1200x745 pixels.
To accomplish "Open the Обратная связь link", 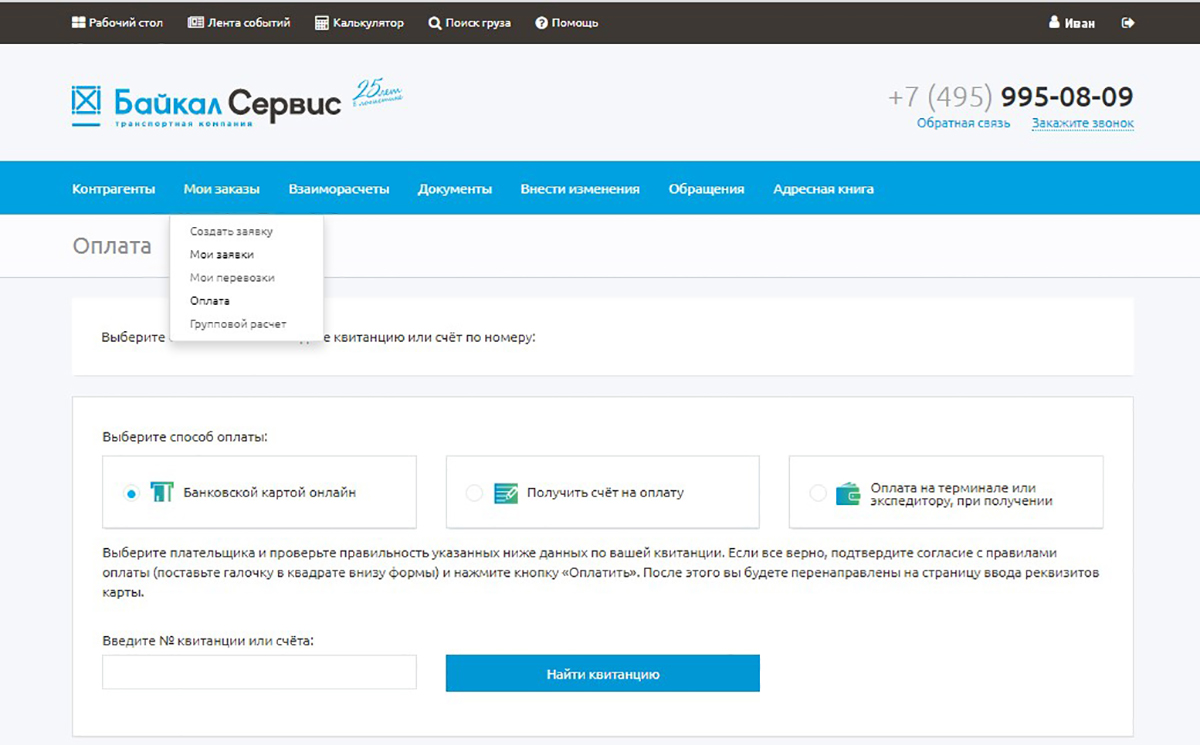I will tap(963, 124).
